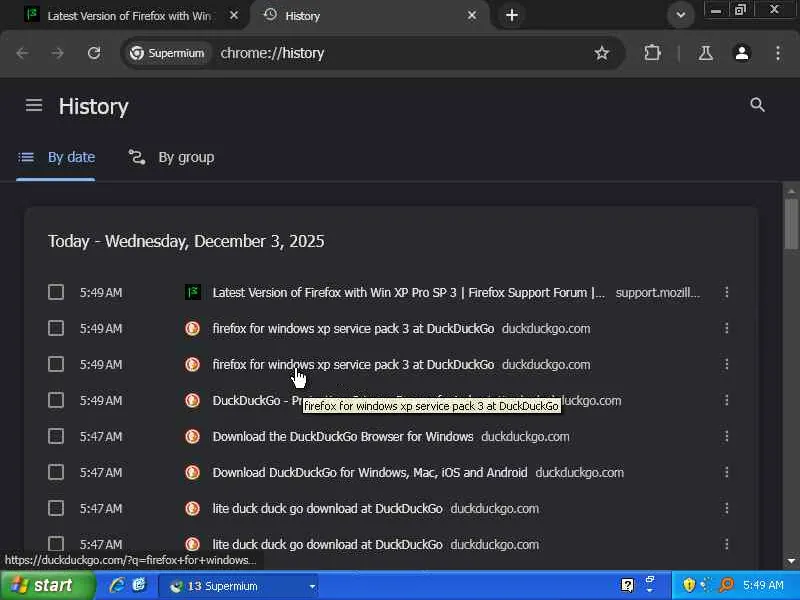
Task: Check the first firefox for windows xp entry checkbox
Action: pos(56,328)
